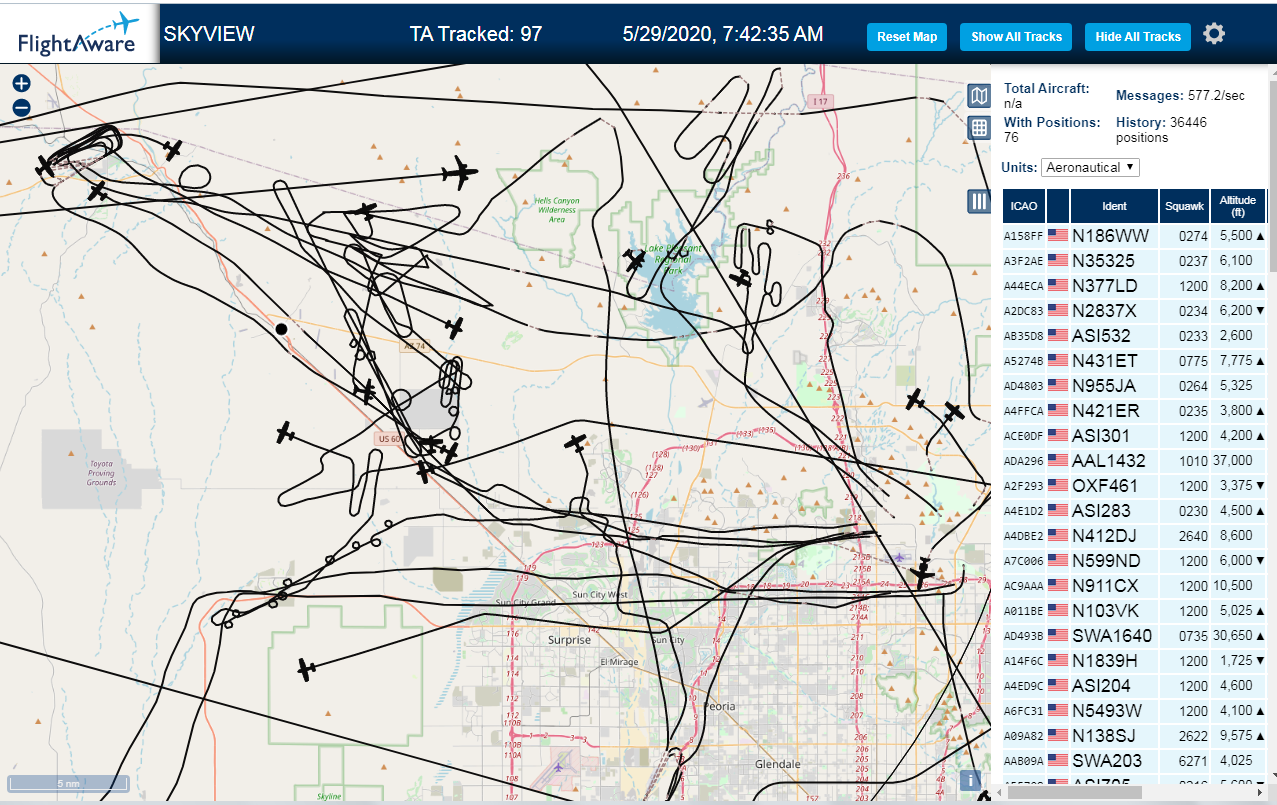Image resolution: width=1277 pixels, height=805 pixels.
Task: Zoom in on the map
Action: pyautogui.click(x=21, y=84)
